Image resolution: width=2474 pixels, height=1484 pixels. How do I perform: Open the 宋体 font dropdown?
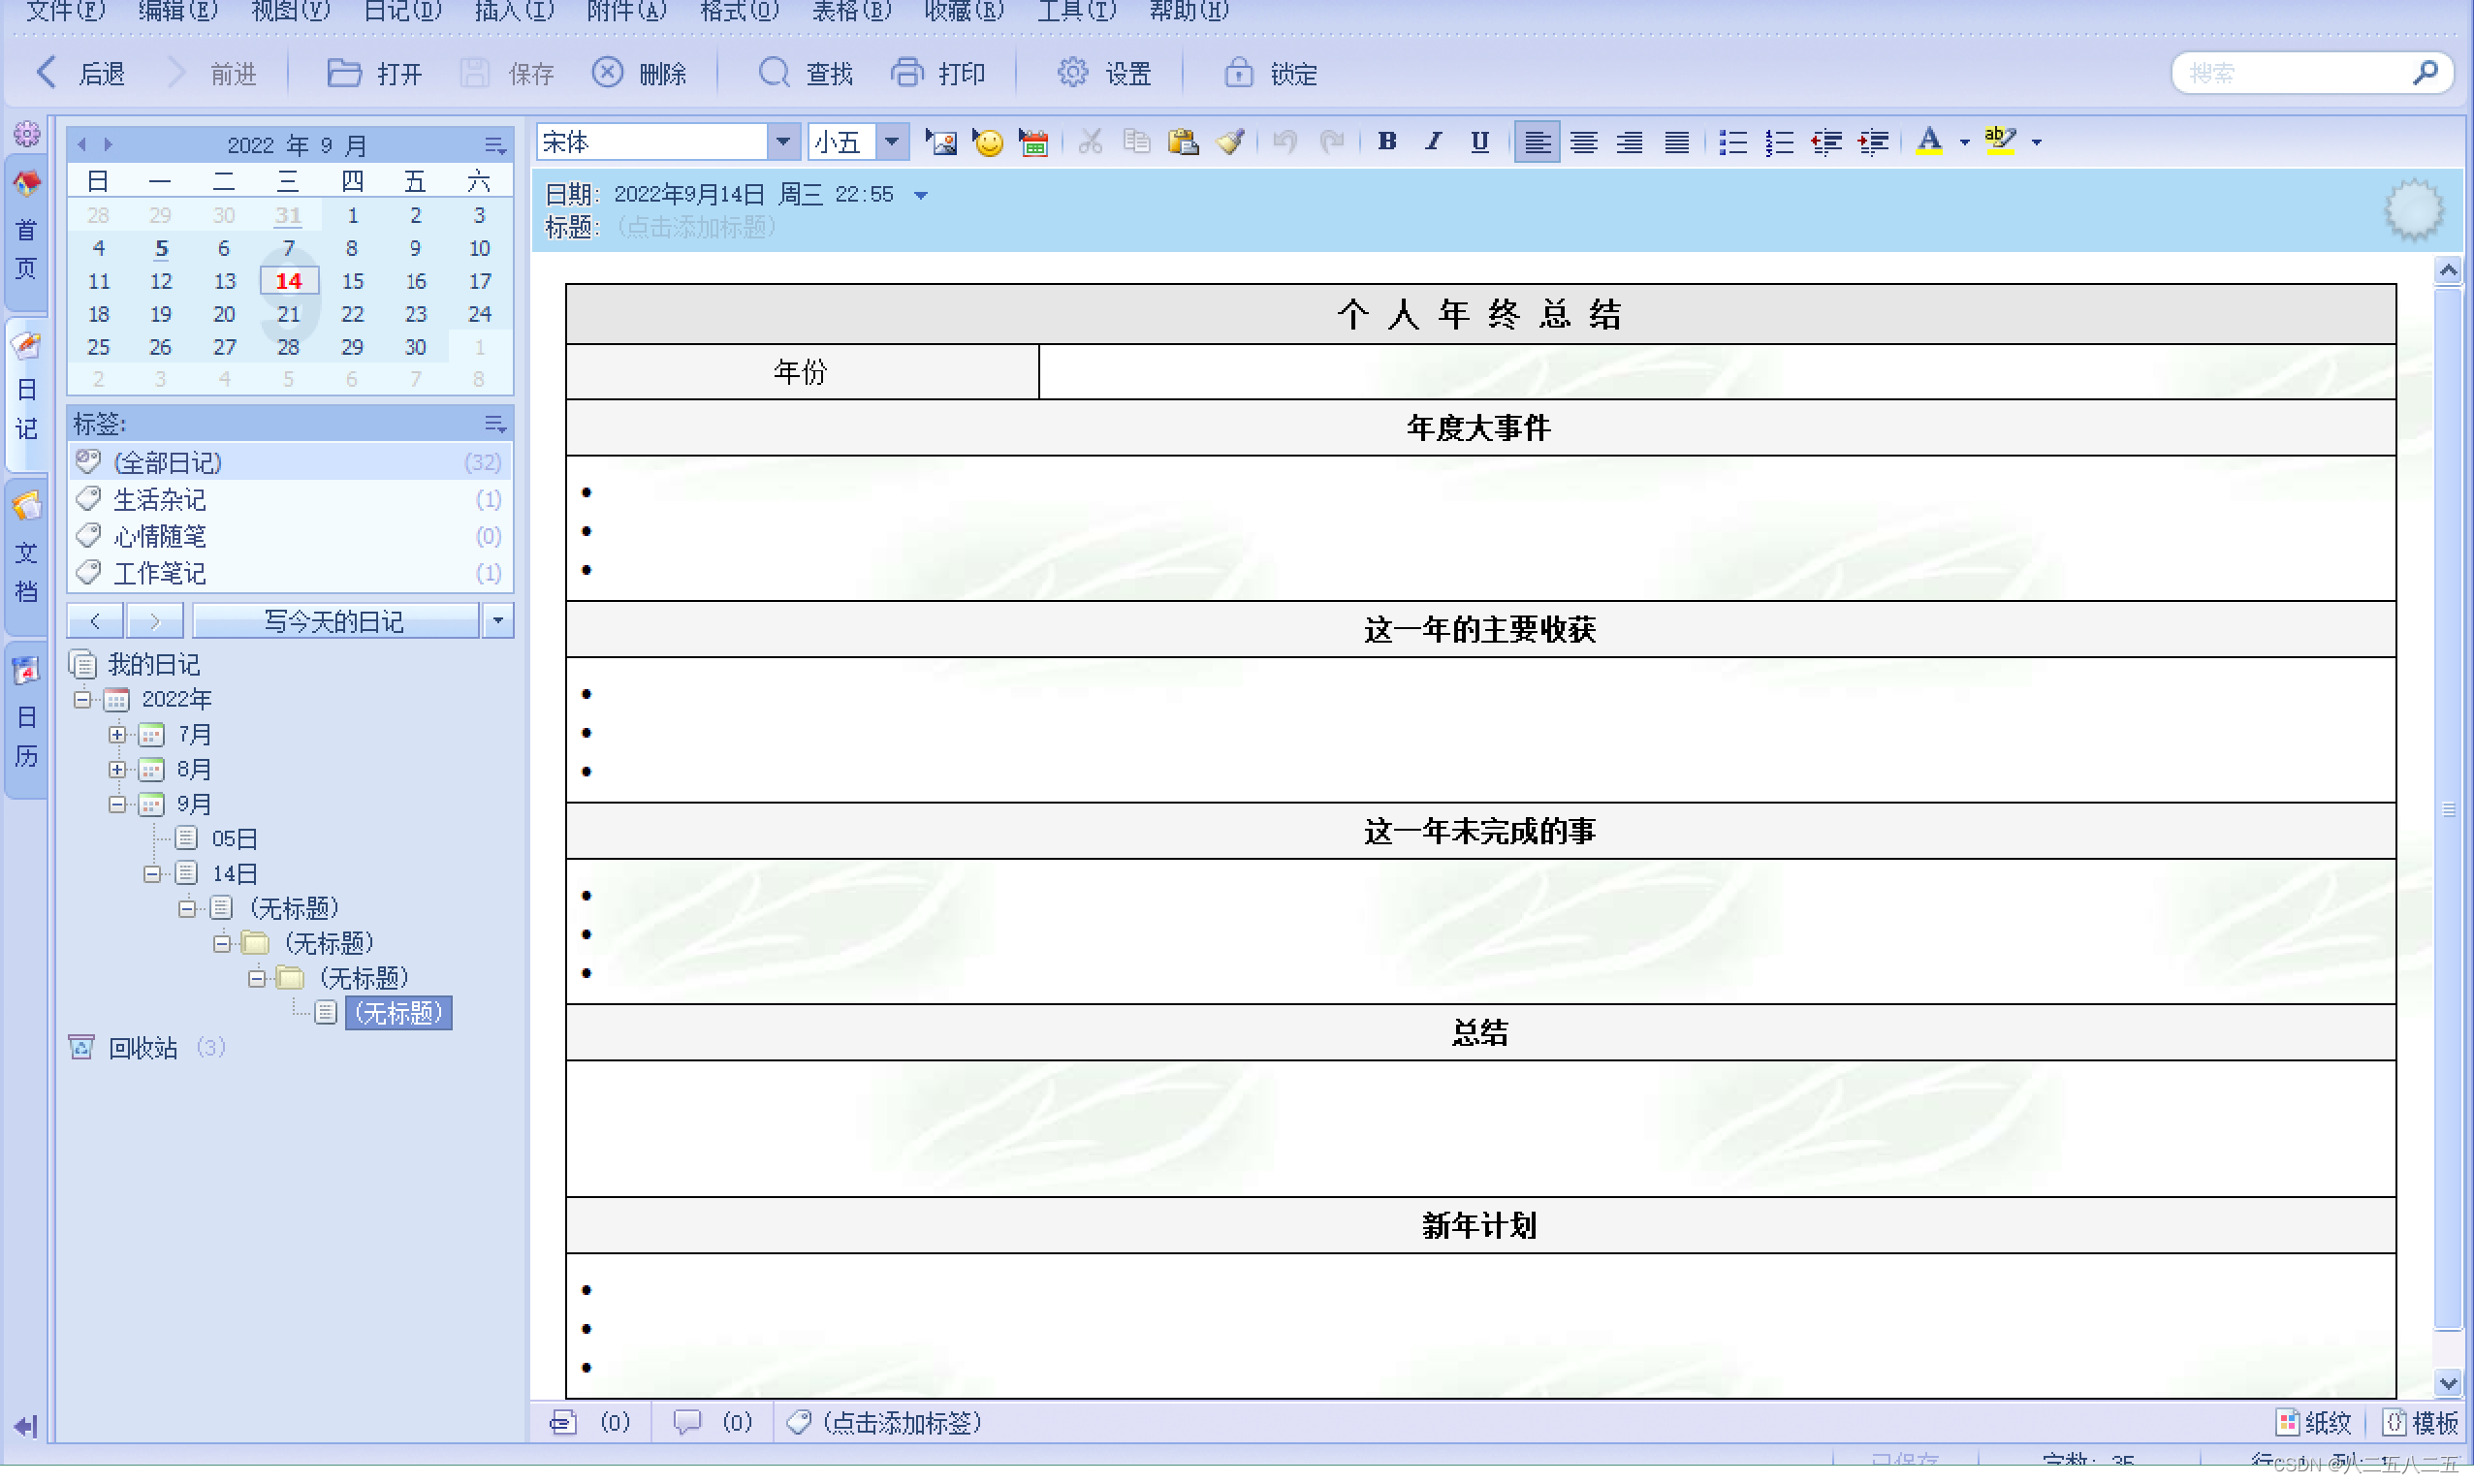click(783, 142)
